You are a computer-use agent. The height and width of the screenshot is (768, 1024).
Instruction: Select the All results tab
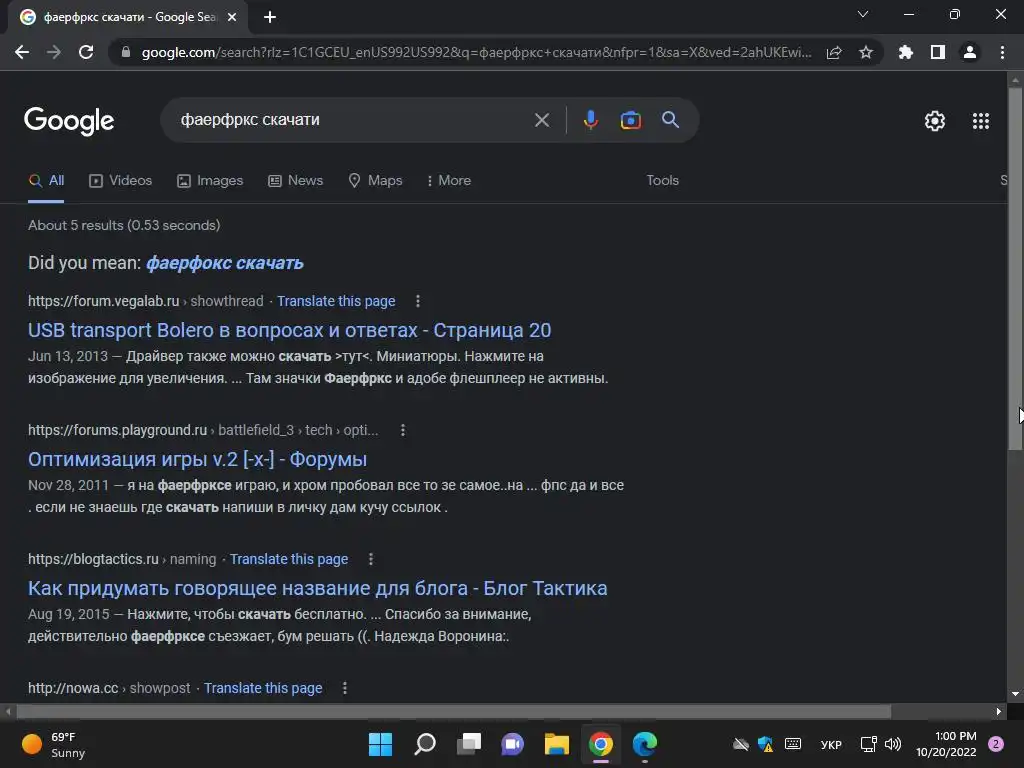point(46,180)
